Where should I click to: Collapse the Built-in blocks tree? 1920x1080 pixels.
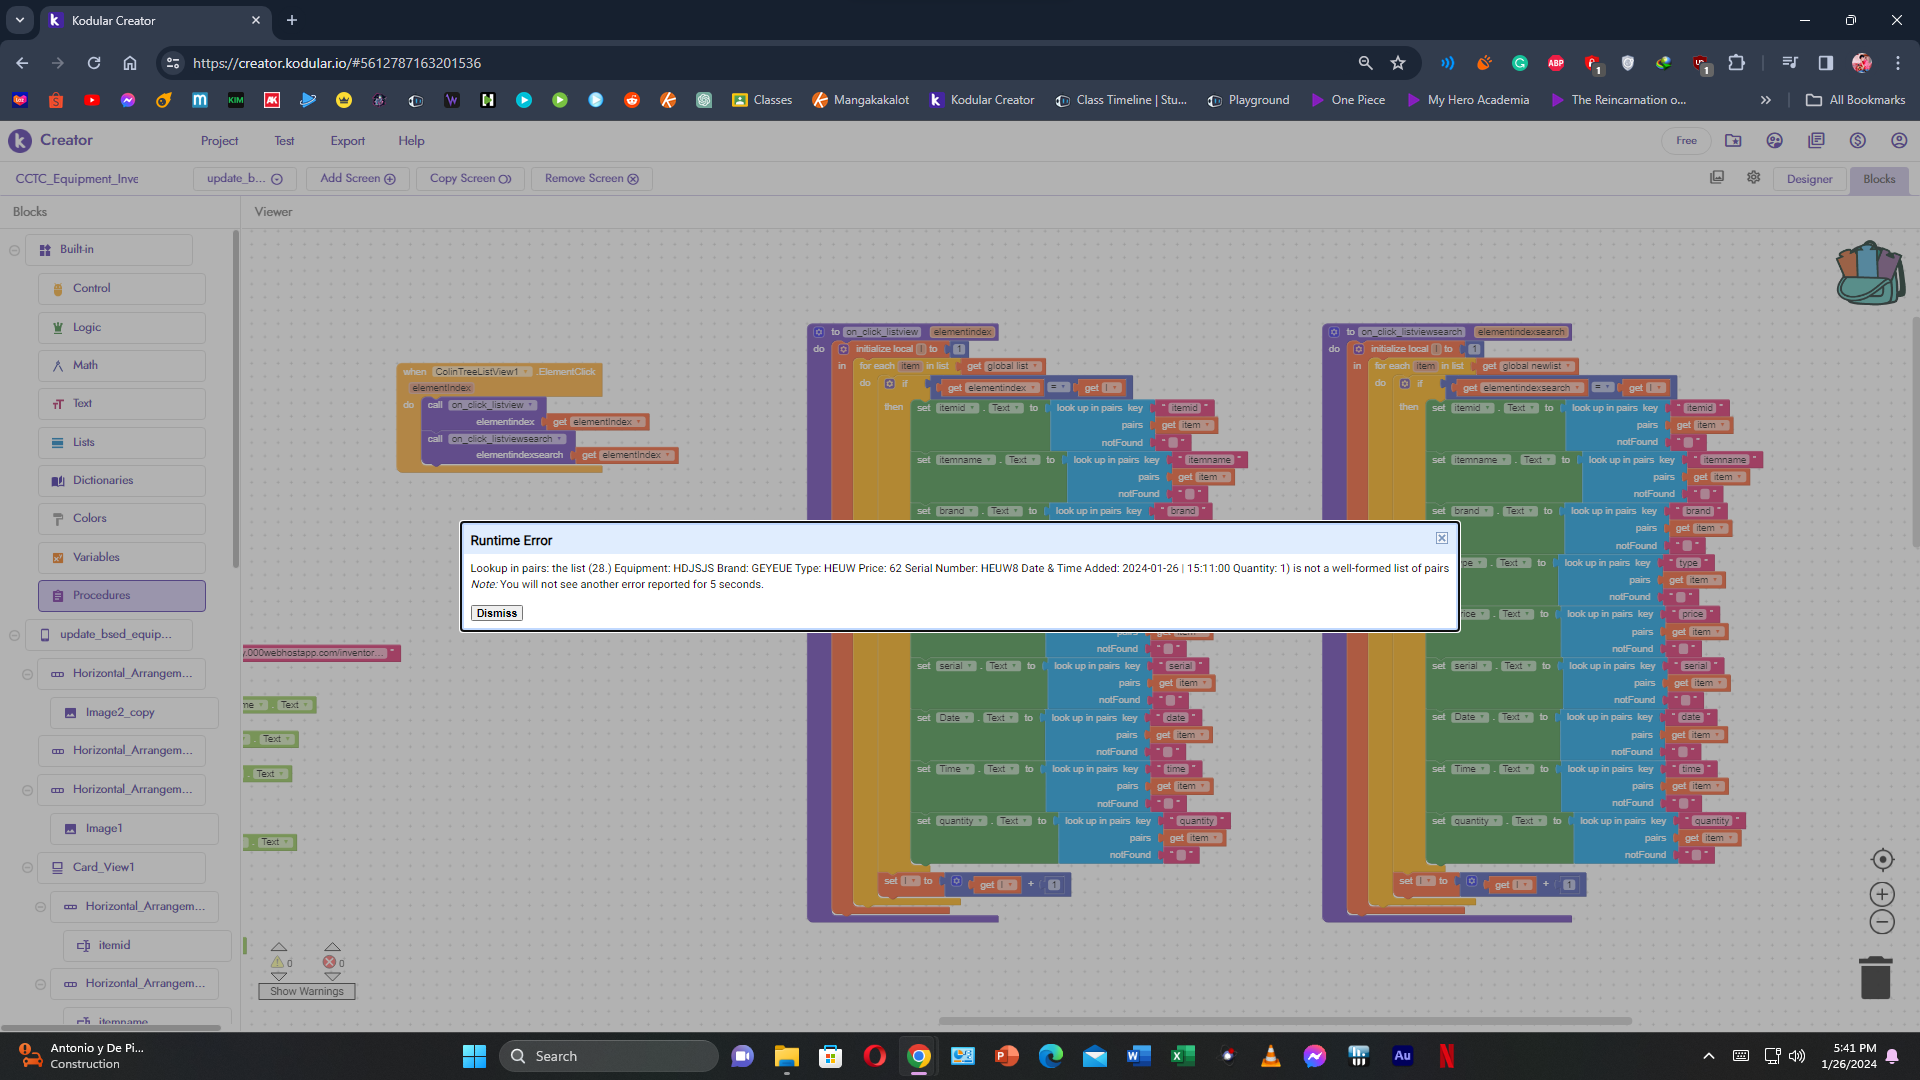pos(14,250)
